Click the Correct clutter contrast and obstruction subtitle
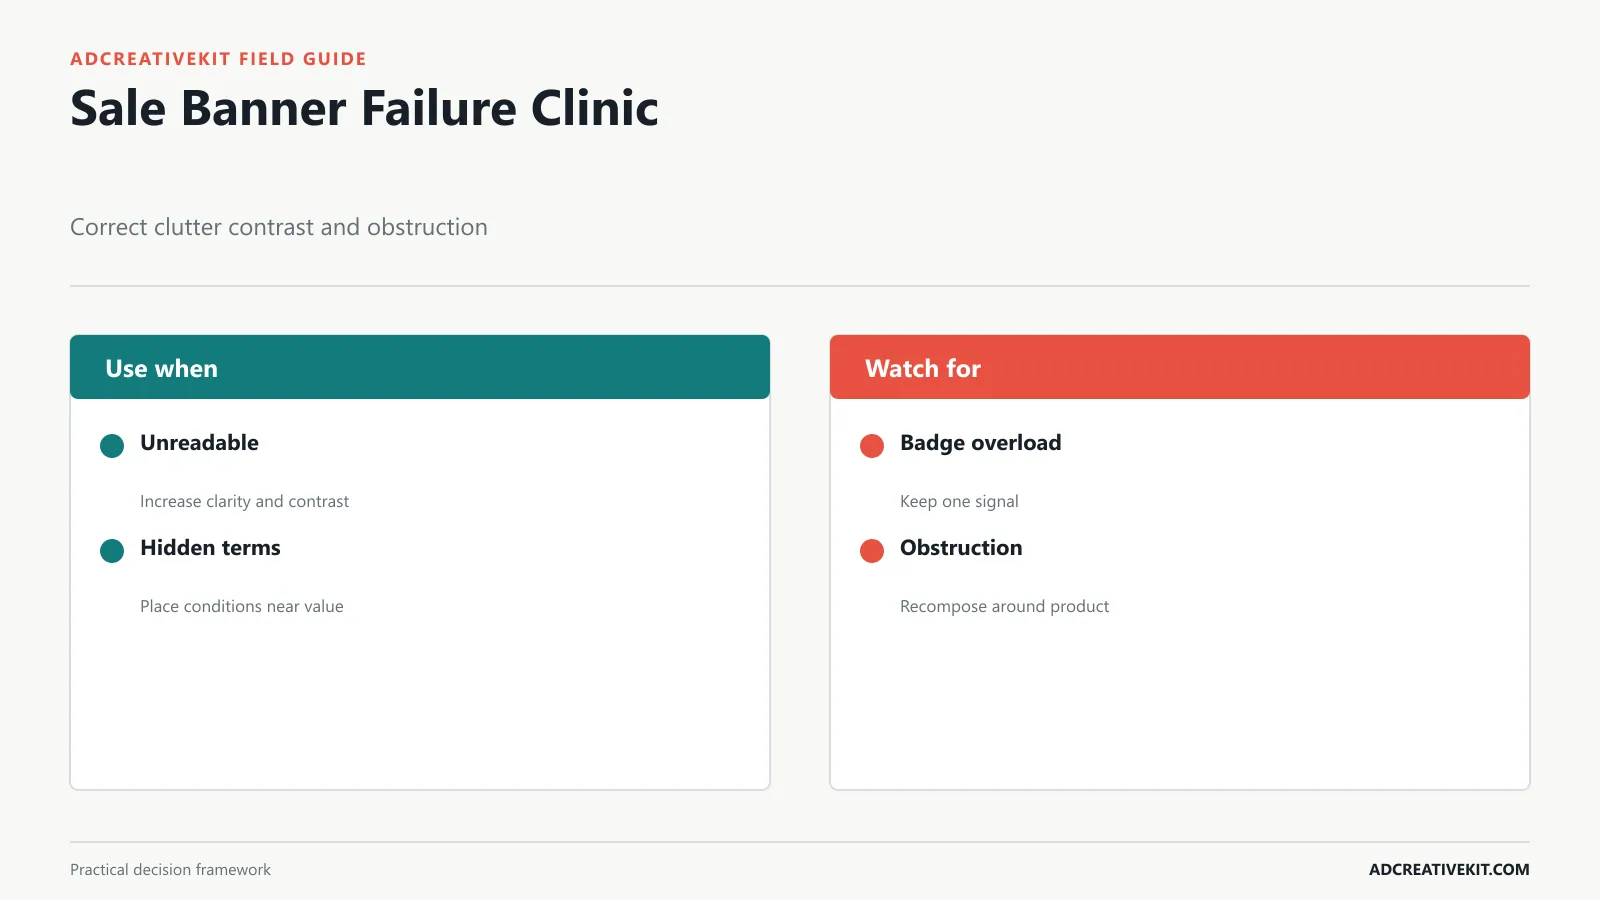Viewport: 1600px width, 900px height. pos(279,228)
